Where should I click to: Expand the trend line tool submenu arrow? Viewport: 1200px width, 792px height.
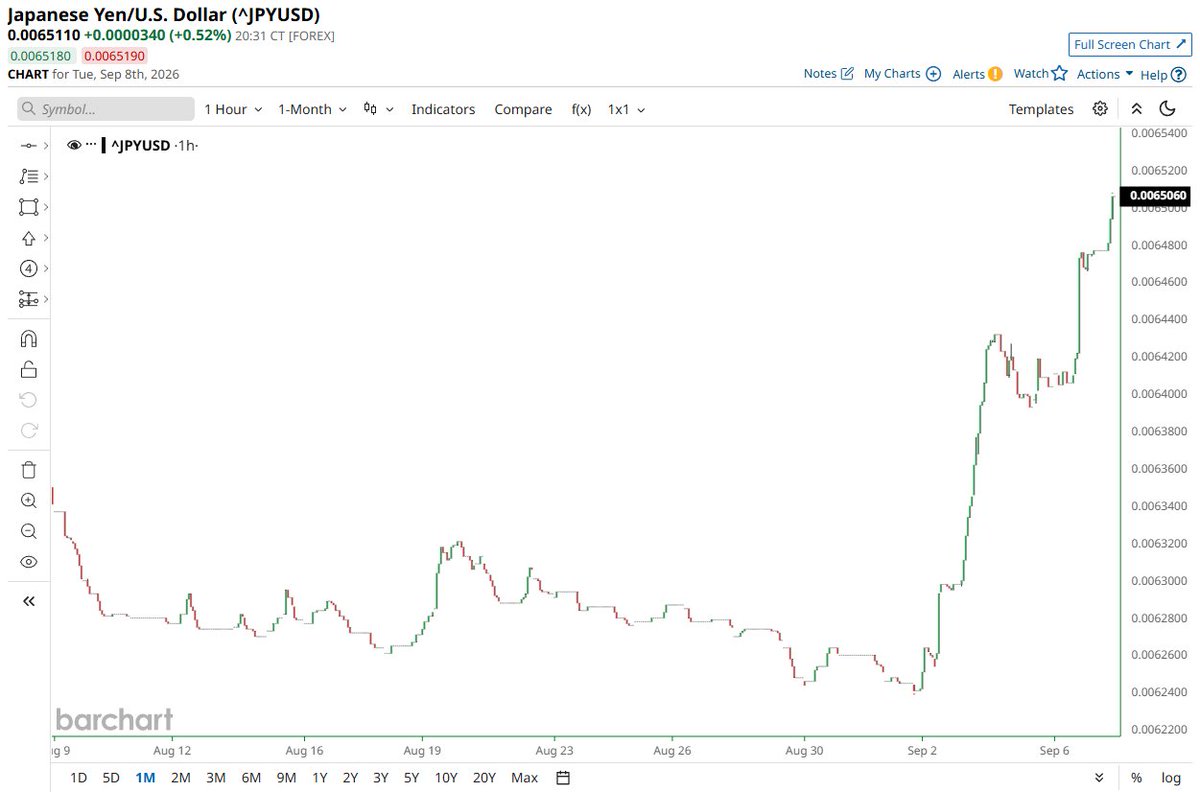[46, 146]
